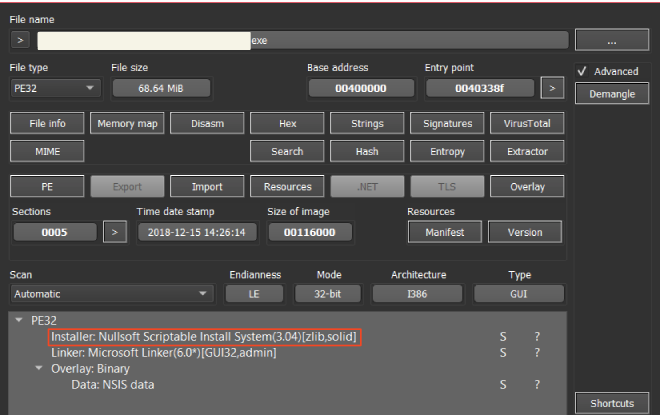Click the browse ellipsis button
660x415 pixels.
point(612,41)
